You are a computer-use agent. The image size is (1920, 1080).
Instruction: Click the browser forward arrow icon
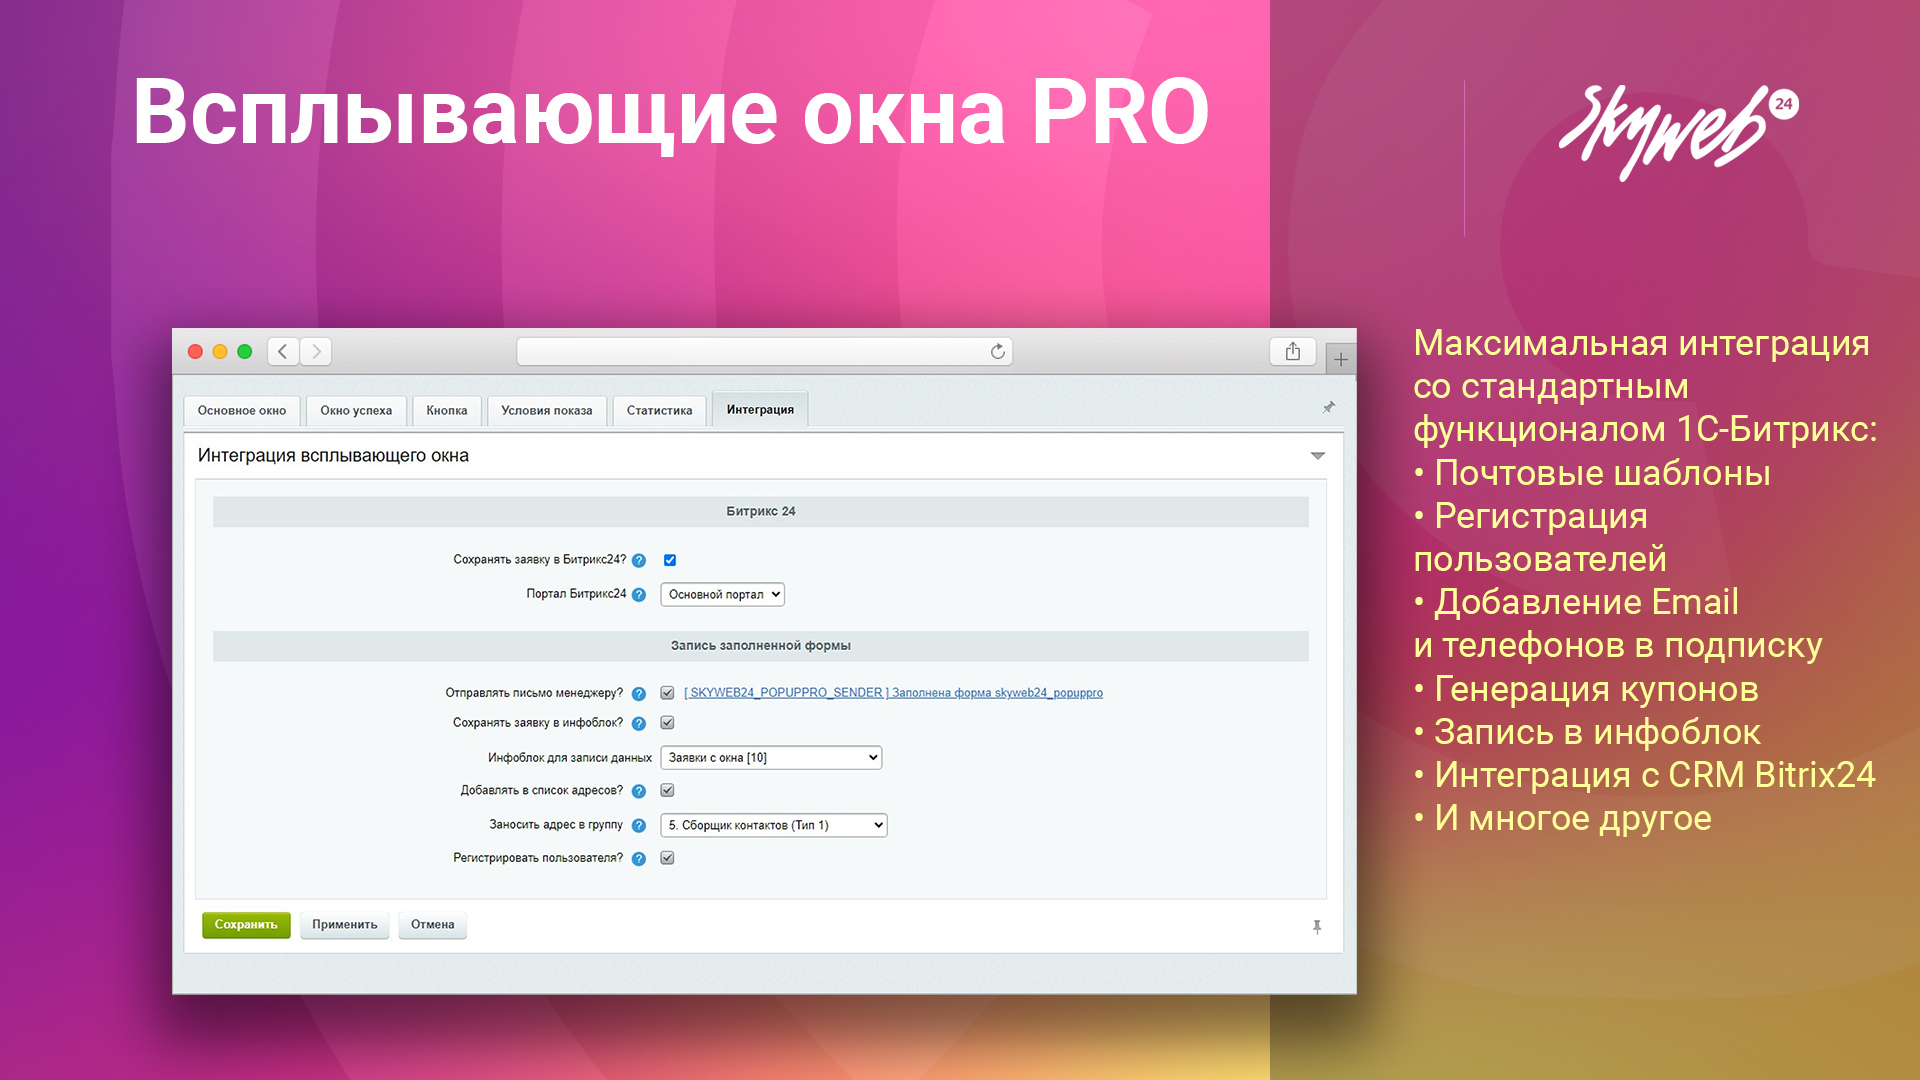(x=316, y=351)
